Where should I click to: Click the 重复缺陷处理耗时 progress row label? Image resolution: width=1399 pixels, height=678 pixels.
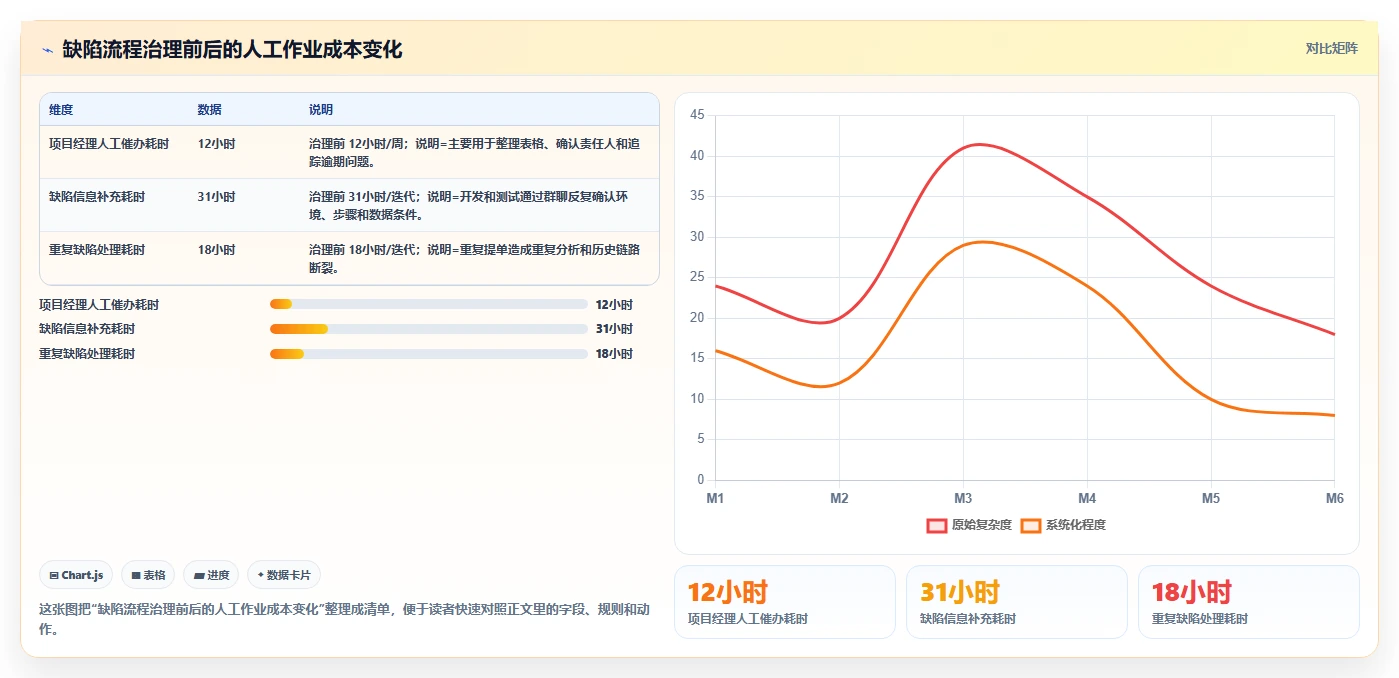[87, 354]
